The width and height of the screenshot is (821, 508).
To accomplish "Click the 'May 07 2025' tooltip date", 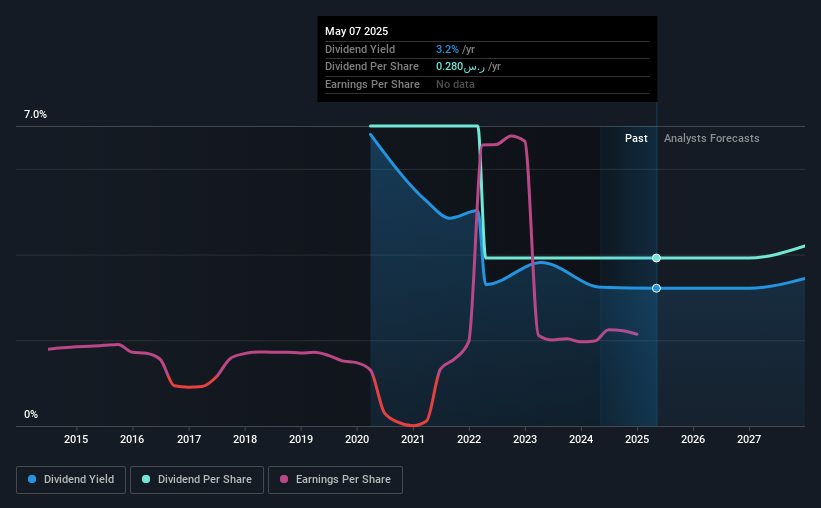I will (x=357, y=31).
